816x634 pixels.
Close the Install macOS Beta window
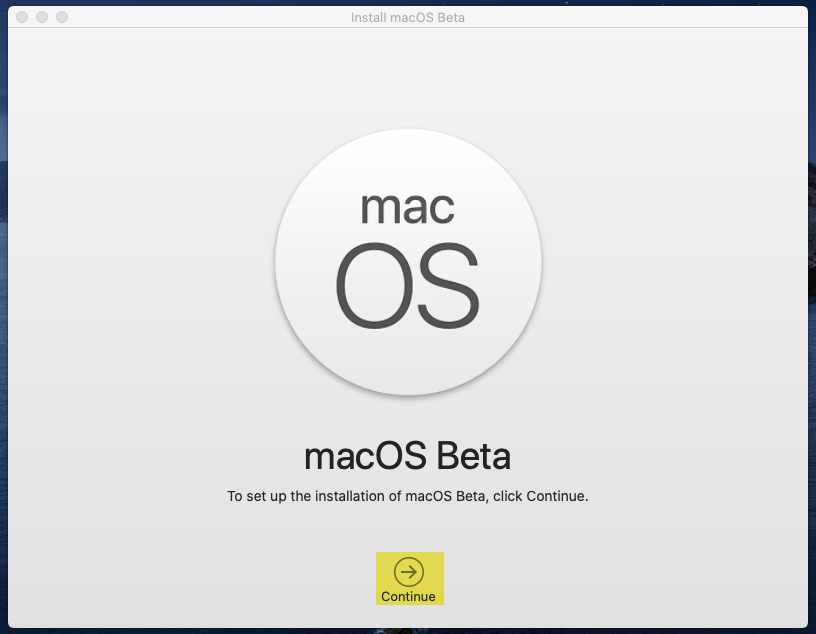22,17
